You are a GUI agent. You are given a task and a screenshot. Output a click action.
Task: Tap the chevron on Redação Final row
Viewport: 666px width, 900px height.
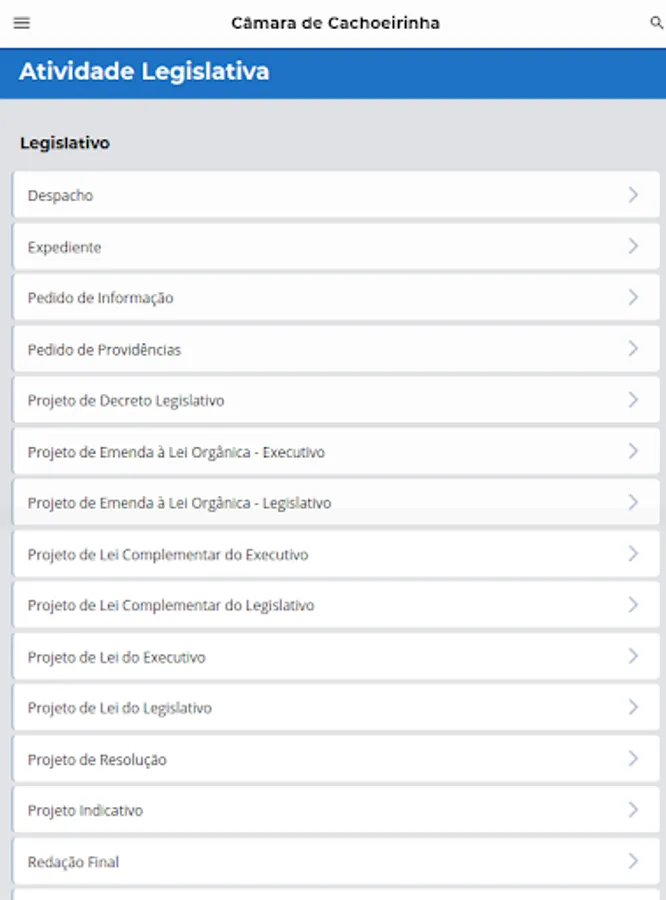click(633, 861)
